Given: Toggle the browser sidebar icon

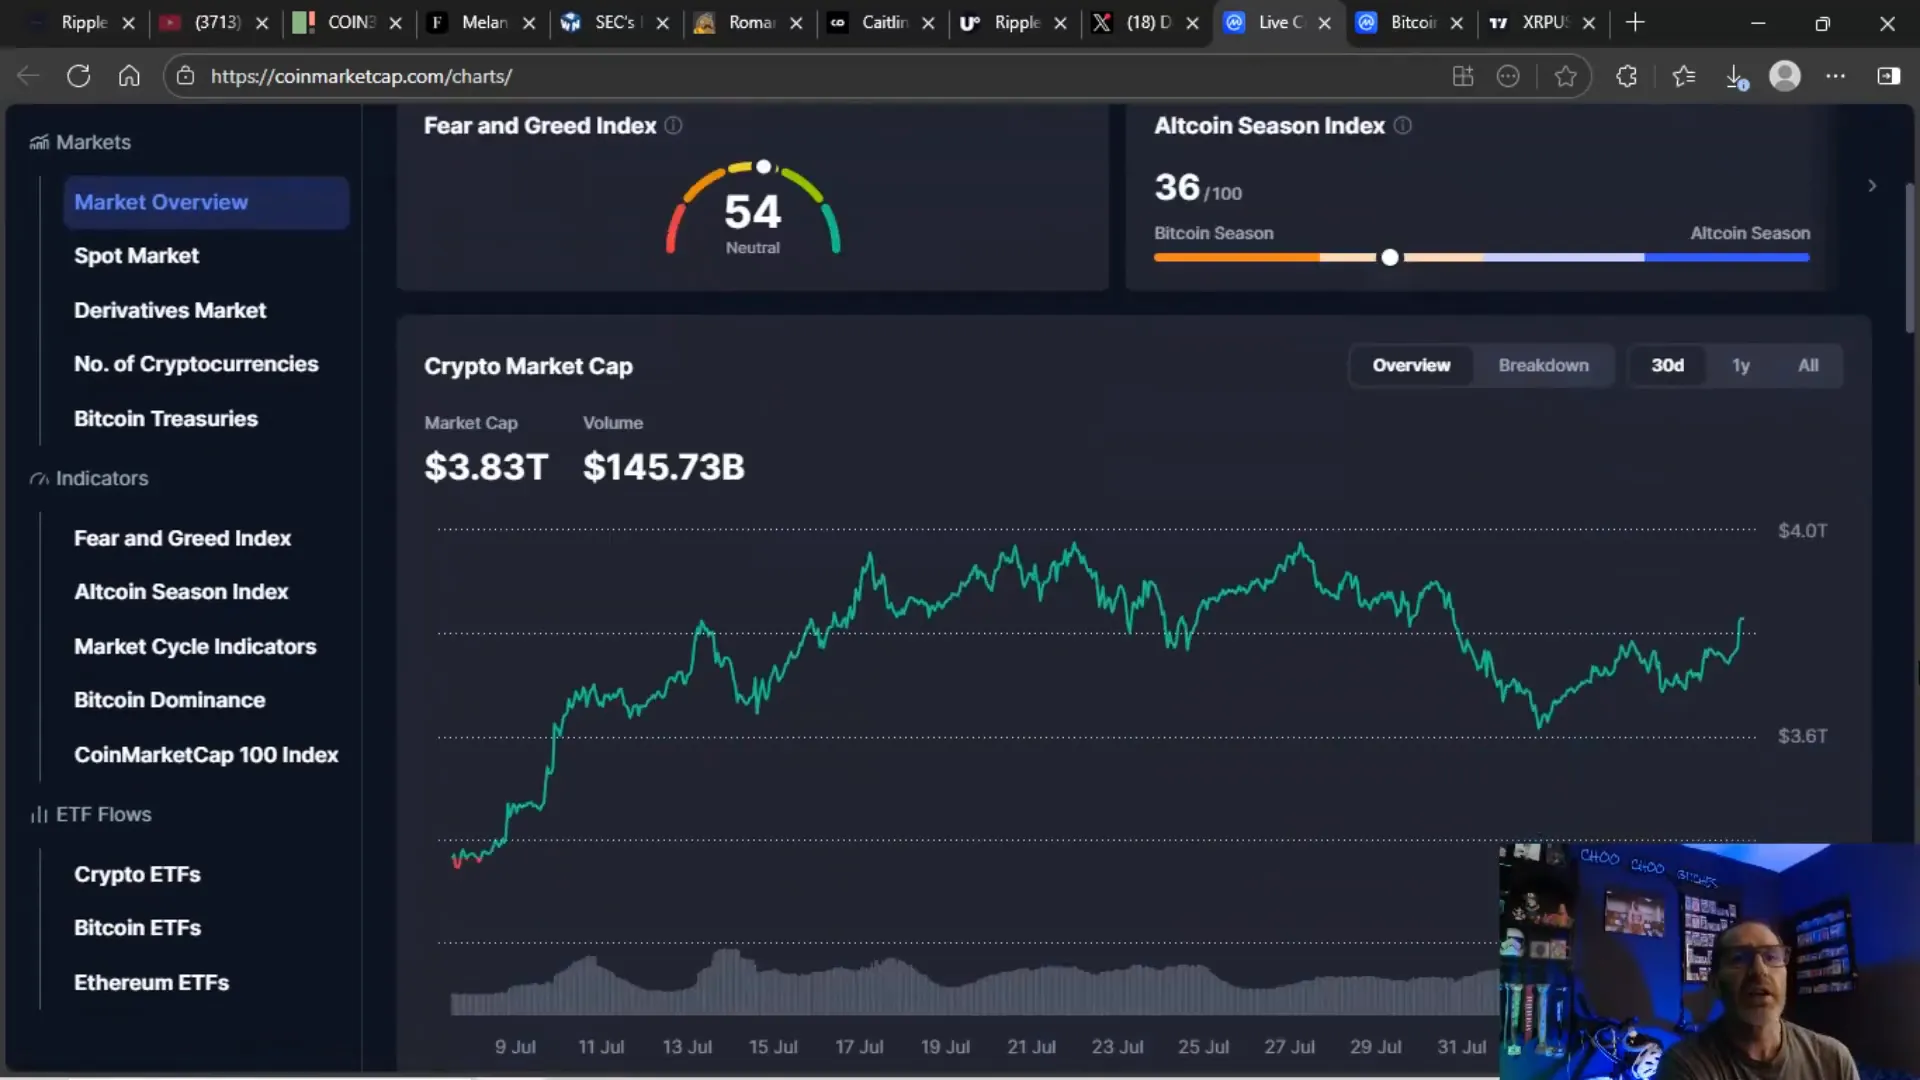Looking at the screenshot, I should pos(1889,76).
